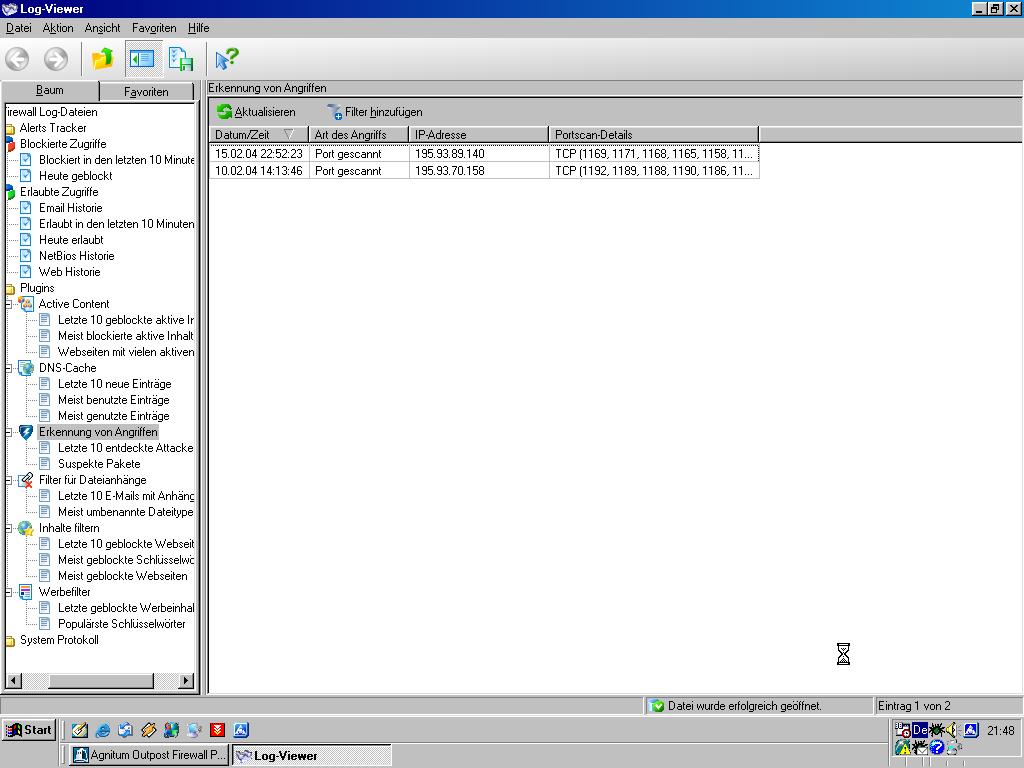Select System Protokoll in the tree
Image resolution: width=1024 pixels, height=768 pixels.
59,640
